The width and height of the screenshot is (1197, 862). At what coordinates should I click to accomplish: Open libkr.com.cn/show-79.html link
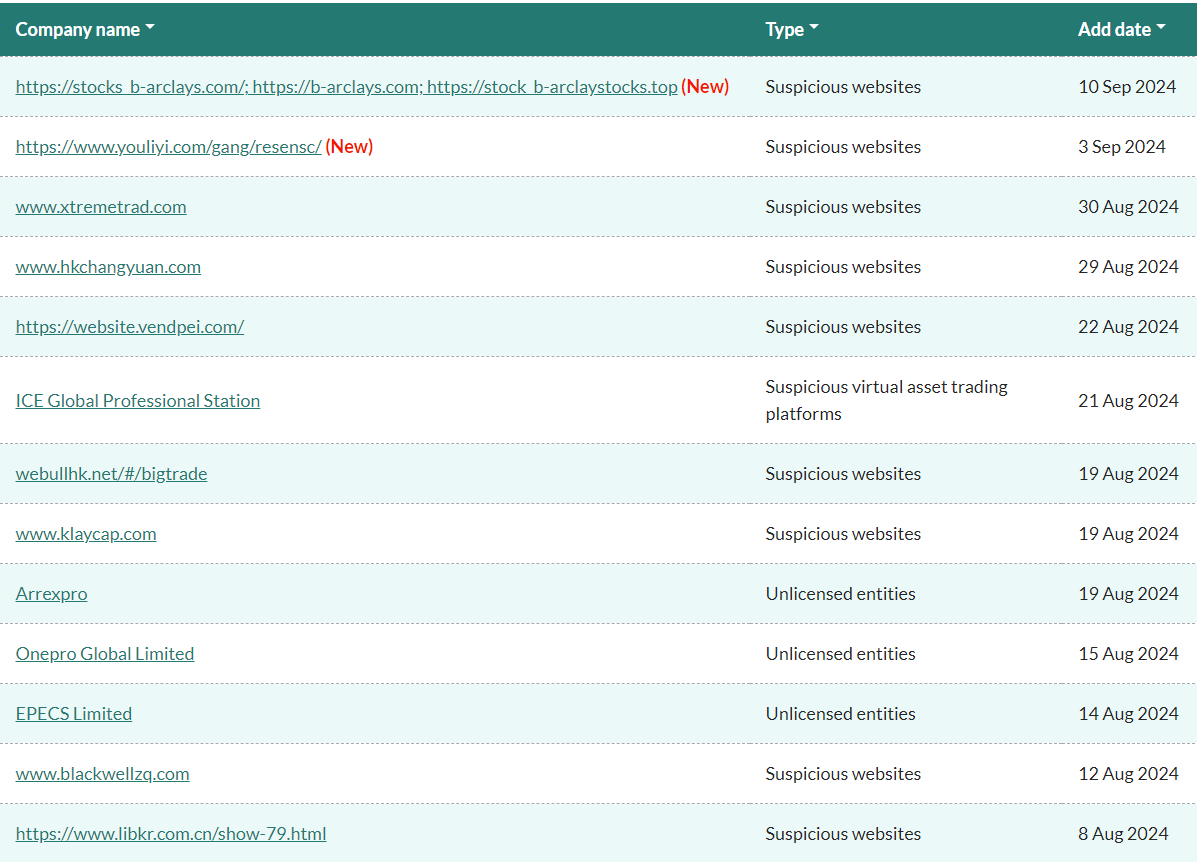pos(171,834)
